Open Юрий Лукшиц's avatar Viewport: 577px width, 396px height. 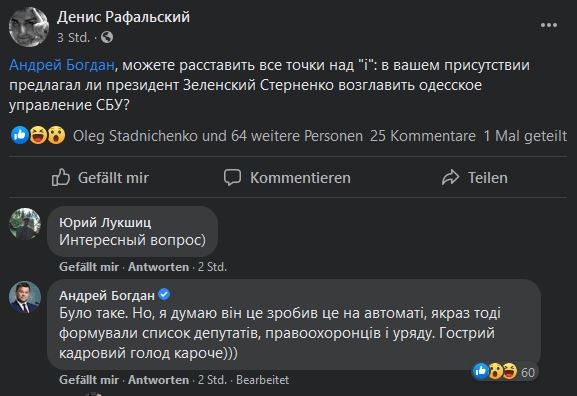[x=25, y=224]
